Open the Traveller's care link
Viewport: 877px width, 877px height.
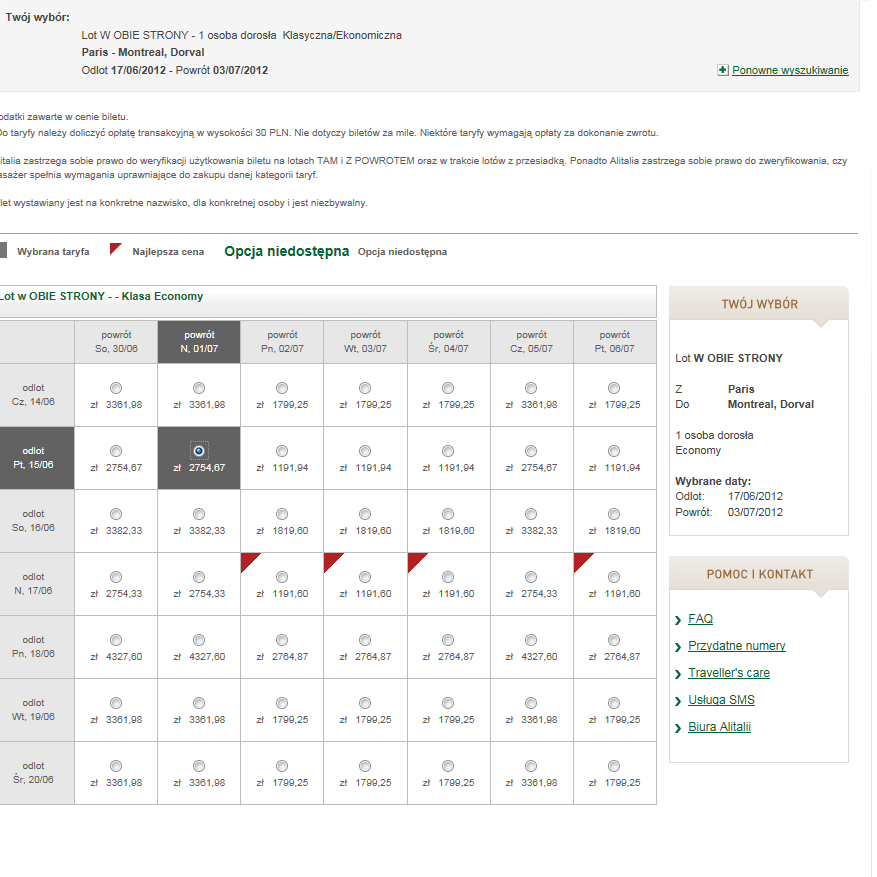point(729,672)
